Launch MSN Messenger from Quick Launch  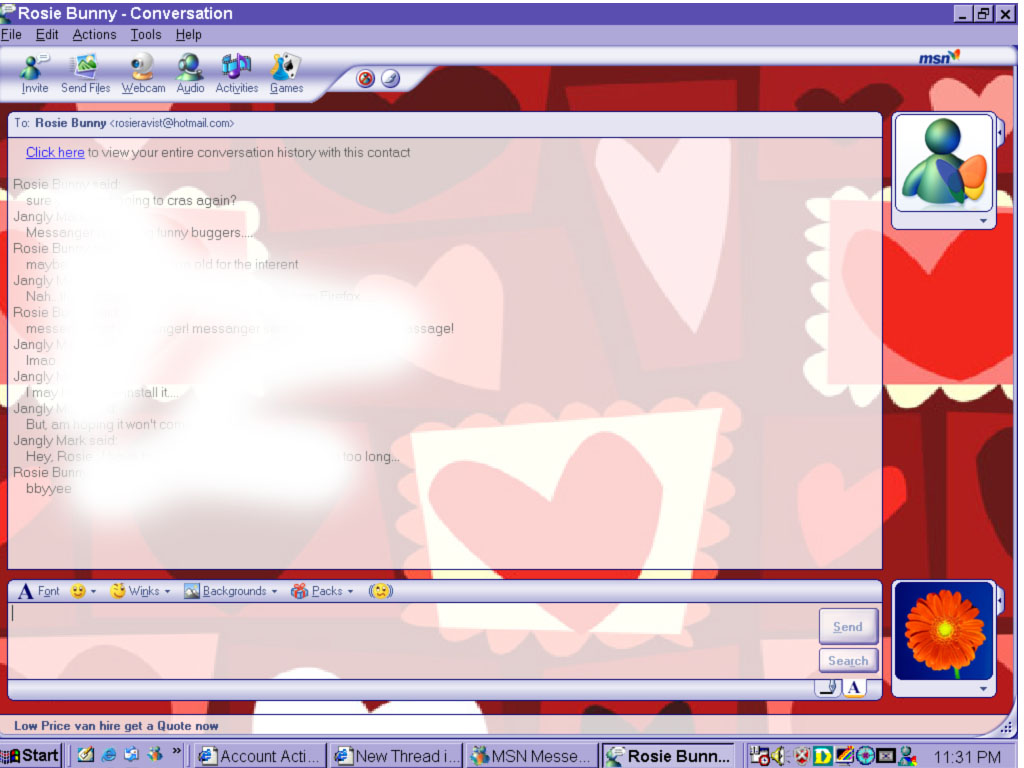(155, 755)
